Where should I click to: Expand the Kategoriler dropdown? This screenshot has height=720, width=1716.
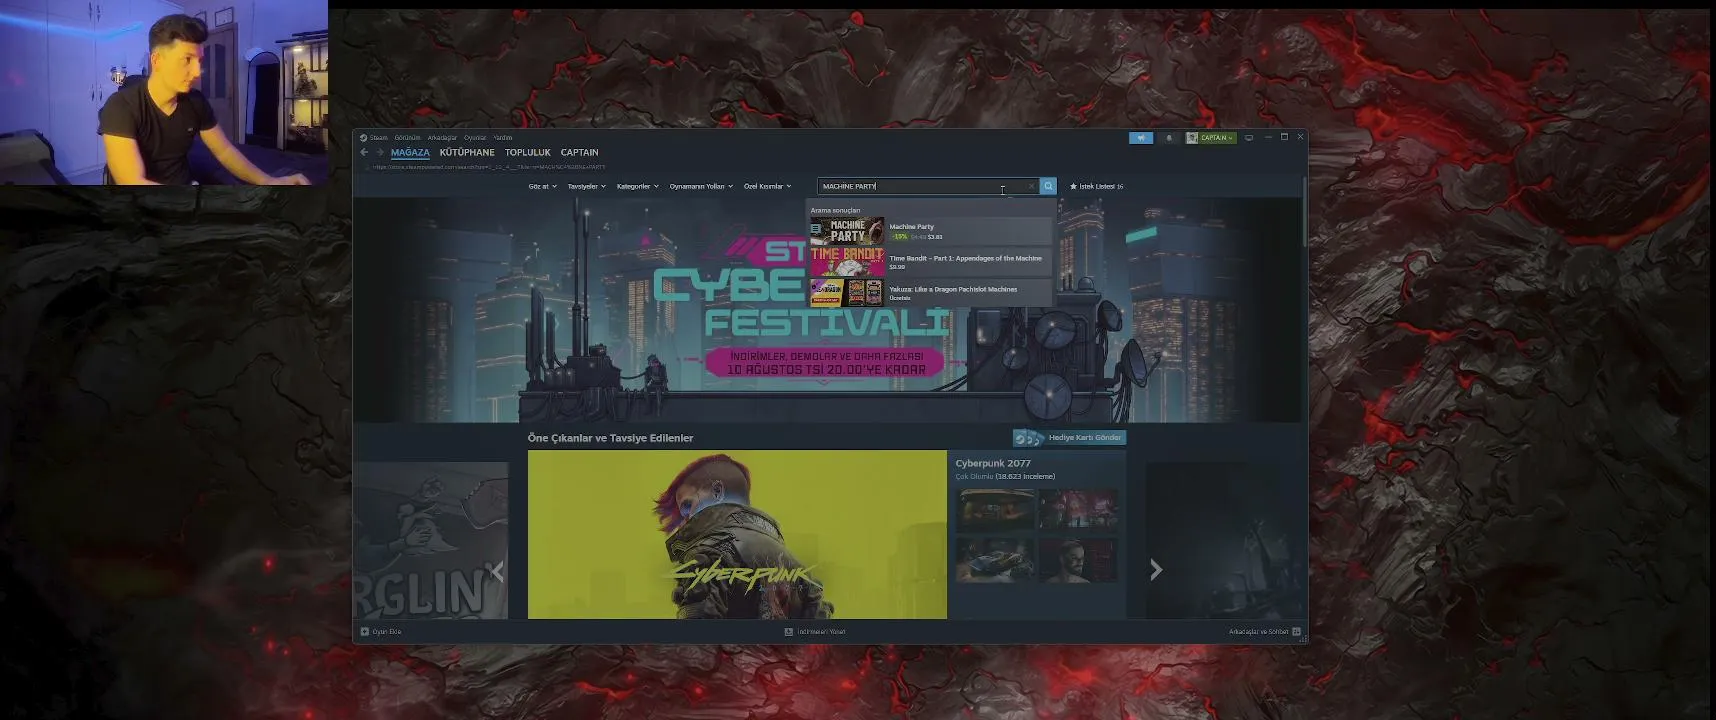[637, 186]
